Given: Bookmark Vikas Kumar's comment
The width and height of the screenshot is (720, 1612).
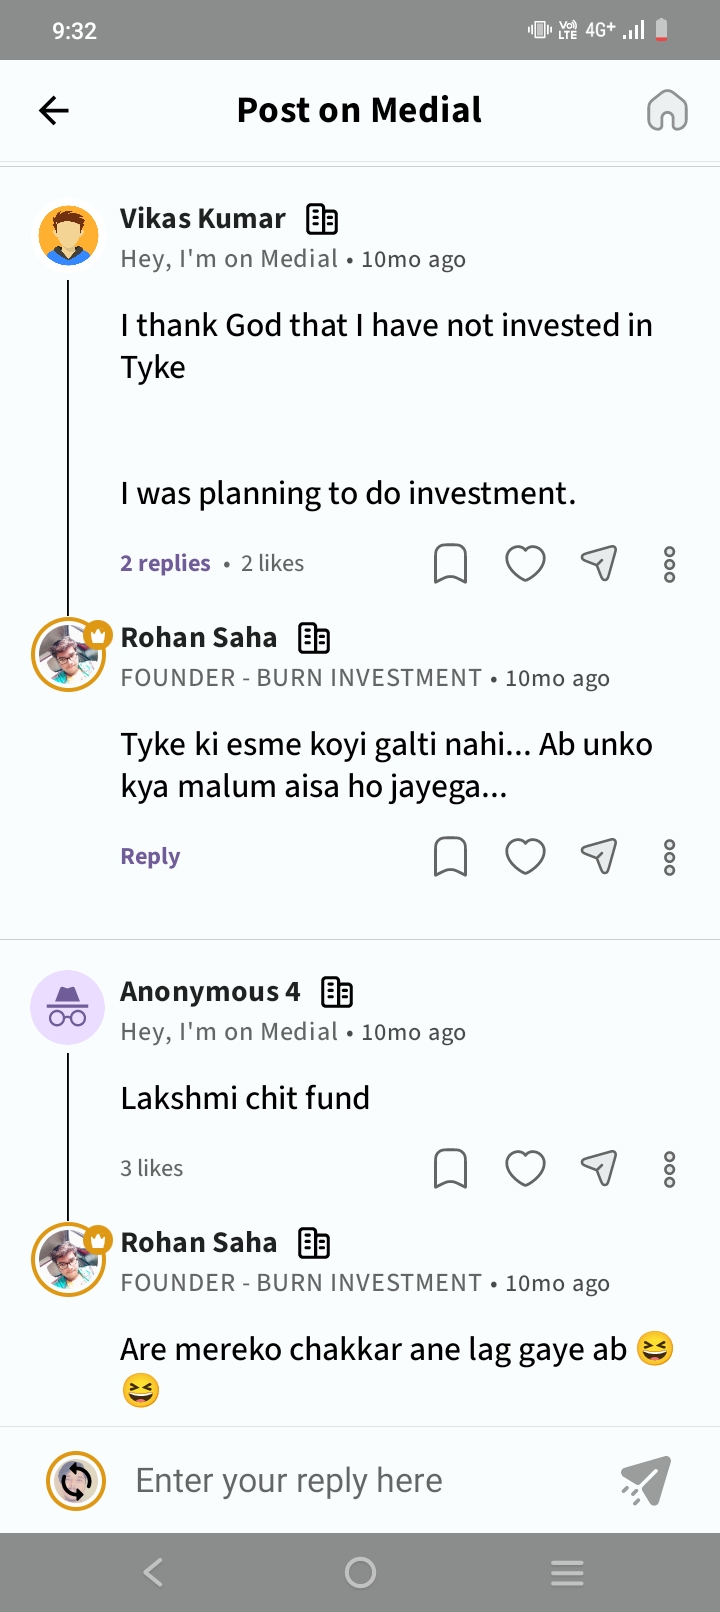Looking at the screenshot, I should click(450, 564).
